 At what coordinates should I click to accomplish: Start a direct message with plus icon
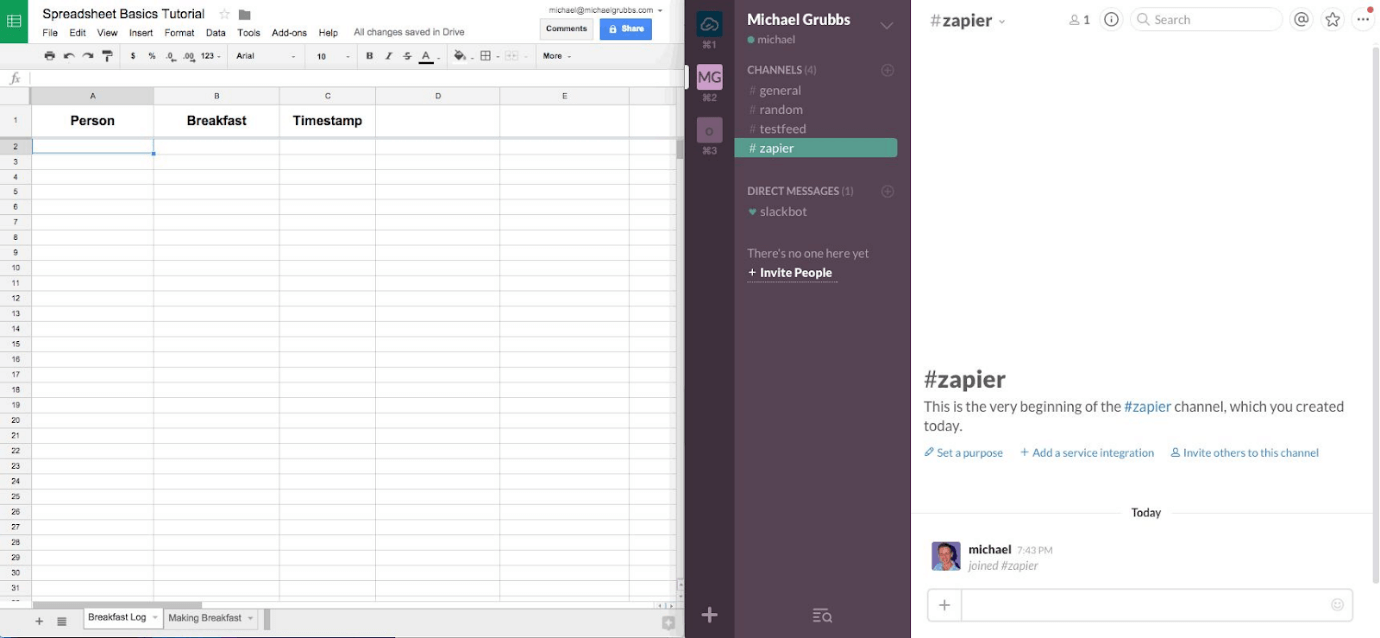tap(887, 191)
